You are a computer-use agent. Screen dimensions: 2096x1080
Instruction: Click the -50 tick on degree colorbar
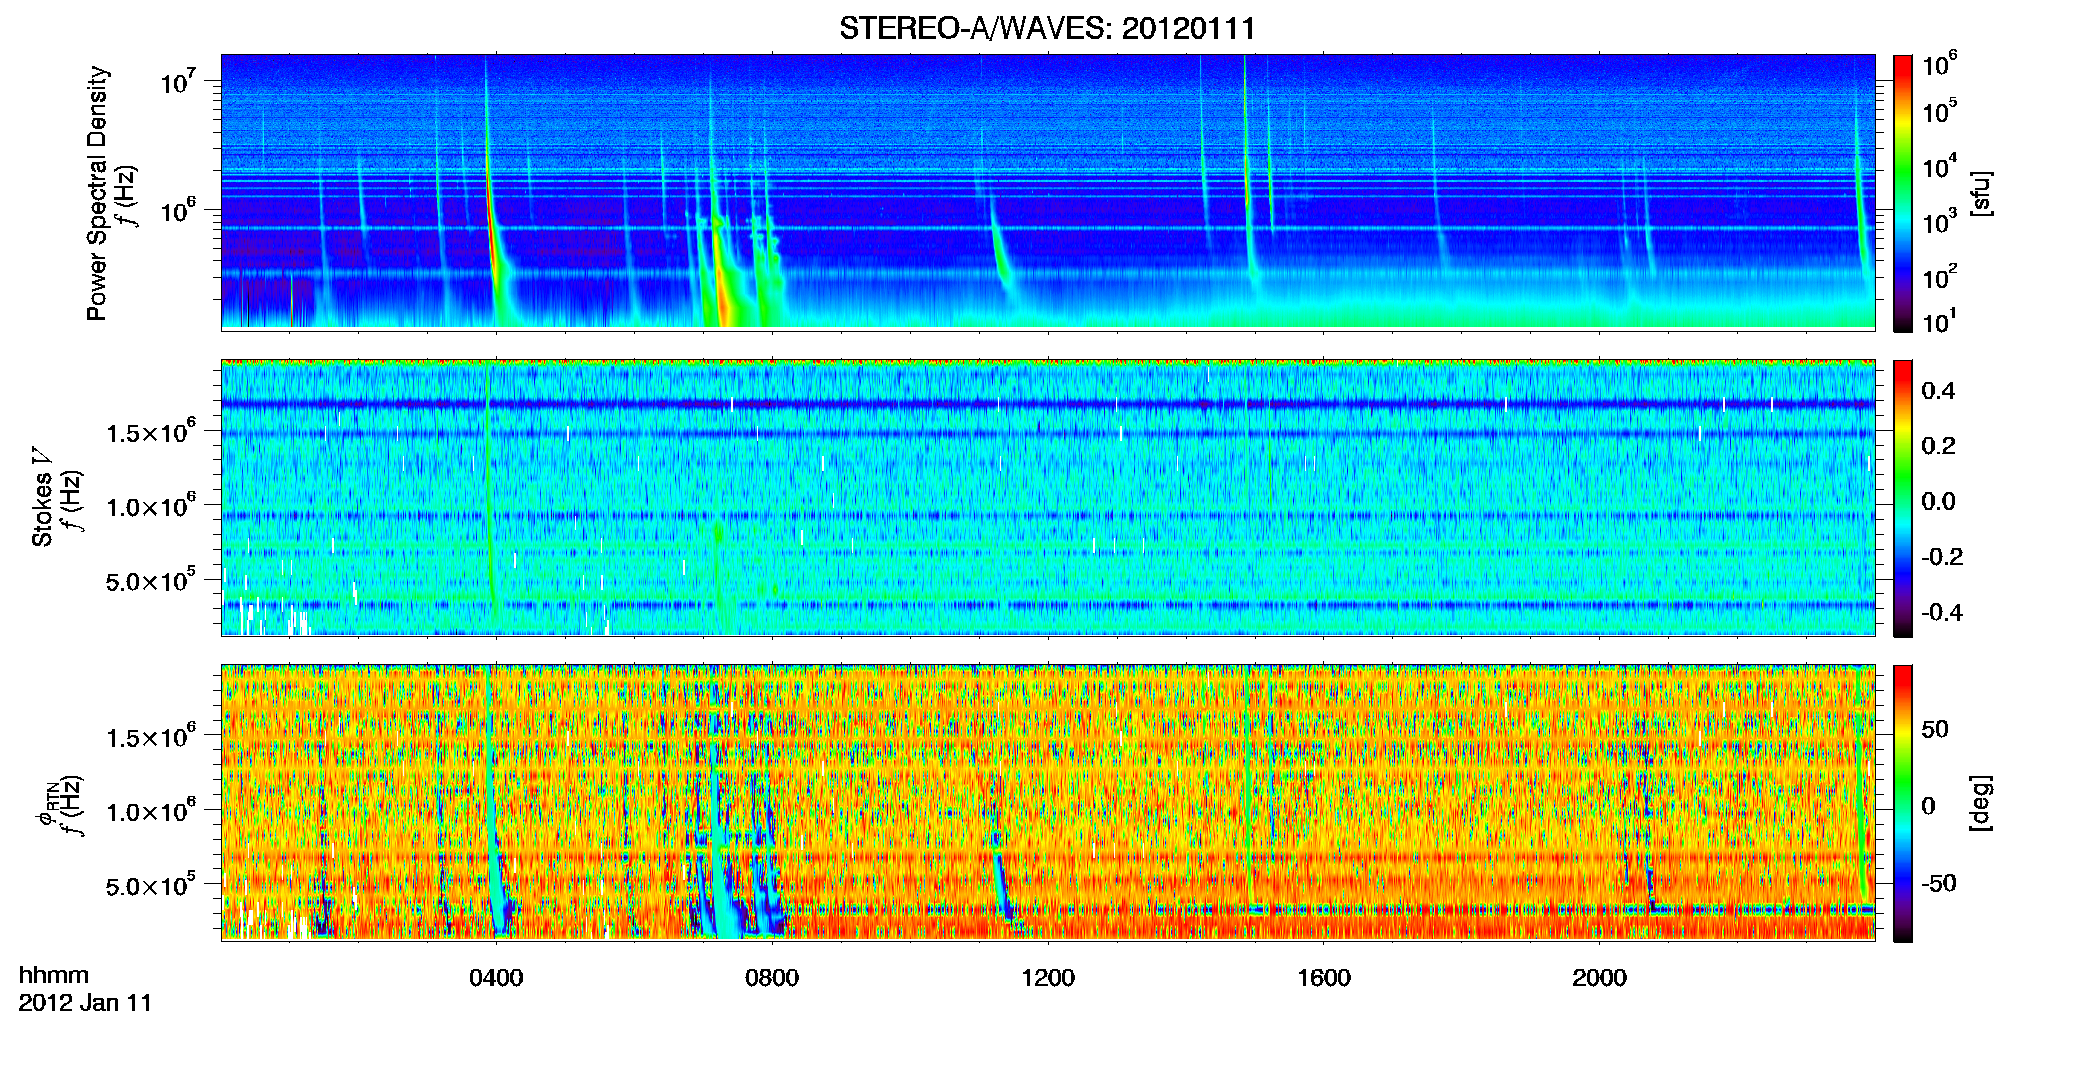click(1939, 883)
